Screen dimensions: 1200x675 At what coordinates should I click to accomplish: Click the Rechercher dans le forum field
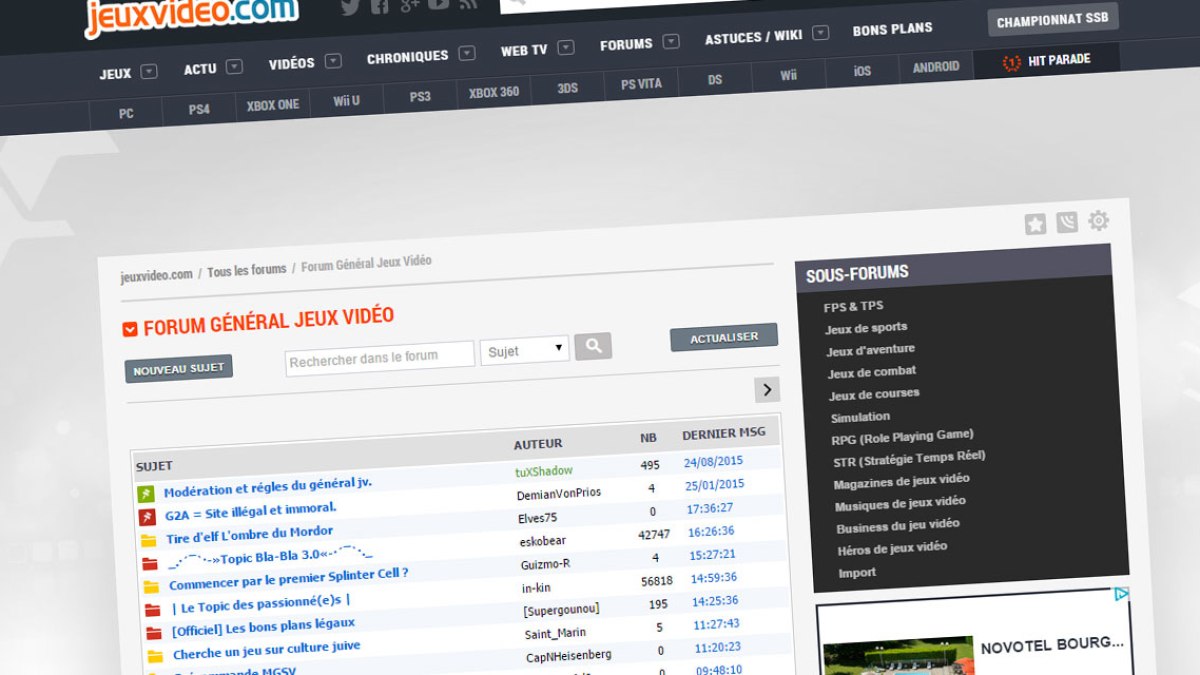tap(380, 357)
